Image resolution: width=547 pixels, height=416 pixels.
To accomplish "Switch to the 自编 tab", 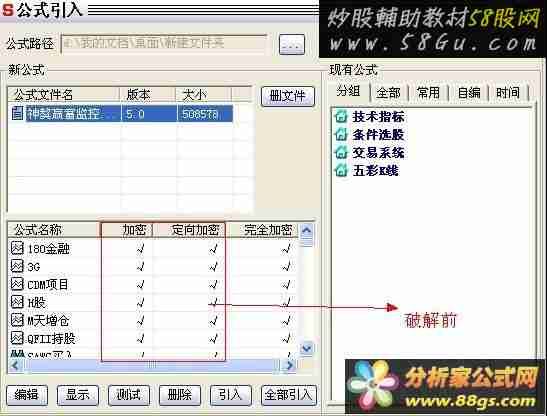I will [x=469, y=93].
